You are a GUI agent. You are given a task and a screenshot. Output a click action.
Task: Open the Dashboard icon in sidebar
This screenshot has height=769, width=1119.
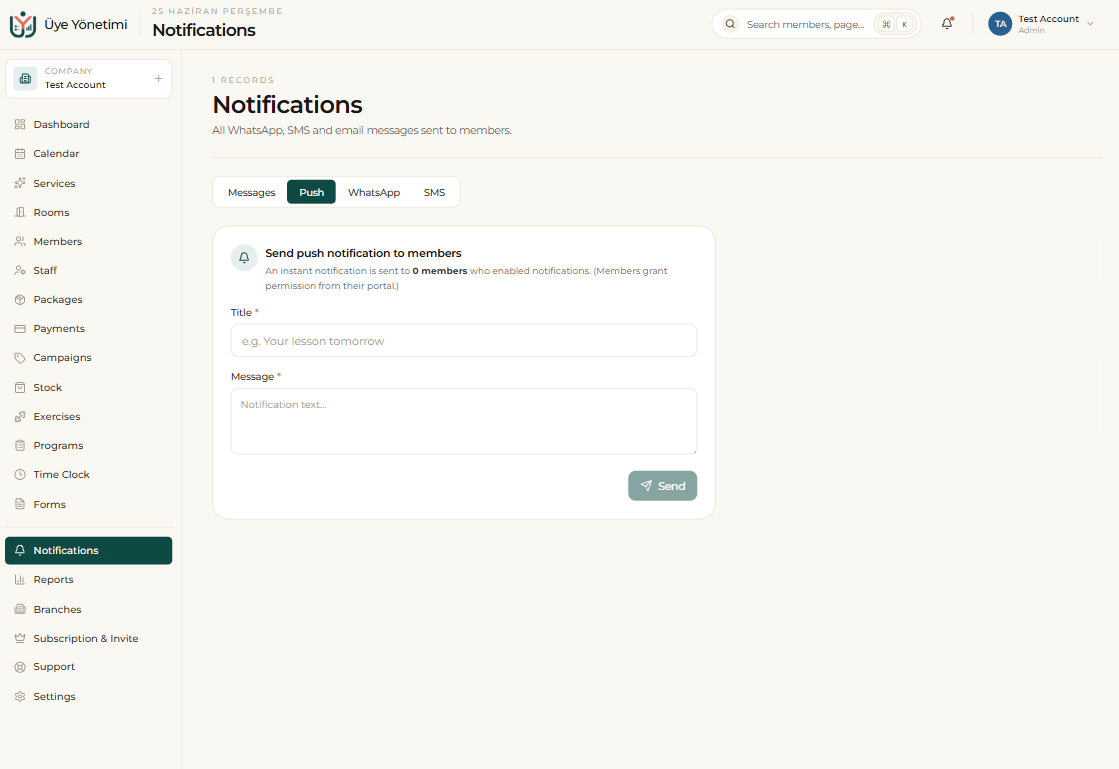pyautogui.click(x=20, y=124)
